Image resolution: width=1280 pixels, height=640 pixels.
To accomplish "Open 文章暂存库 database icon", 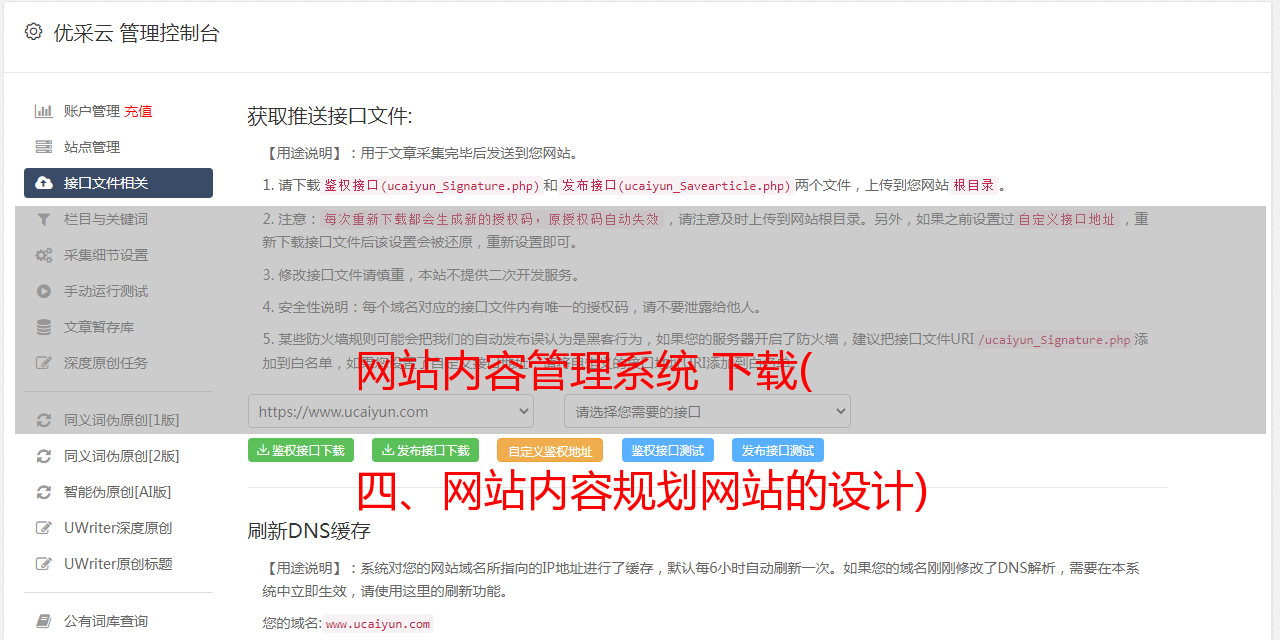I will [44, 327].
